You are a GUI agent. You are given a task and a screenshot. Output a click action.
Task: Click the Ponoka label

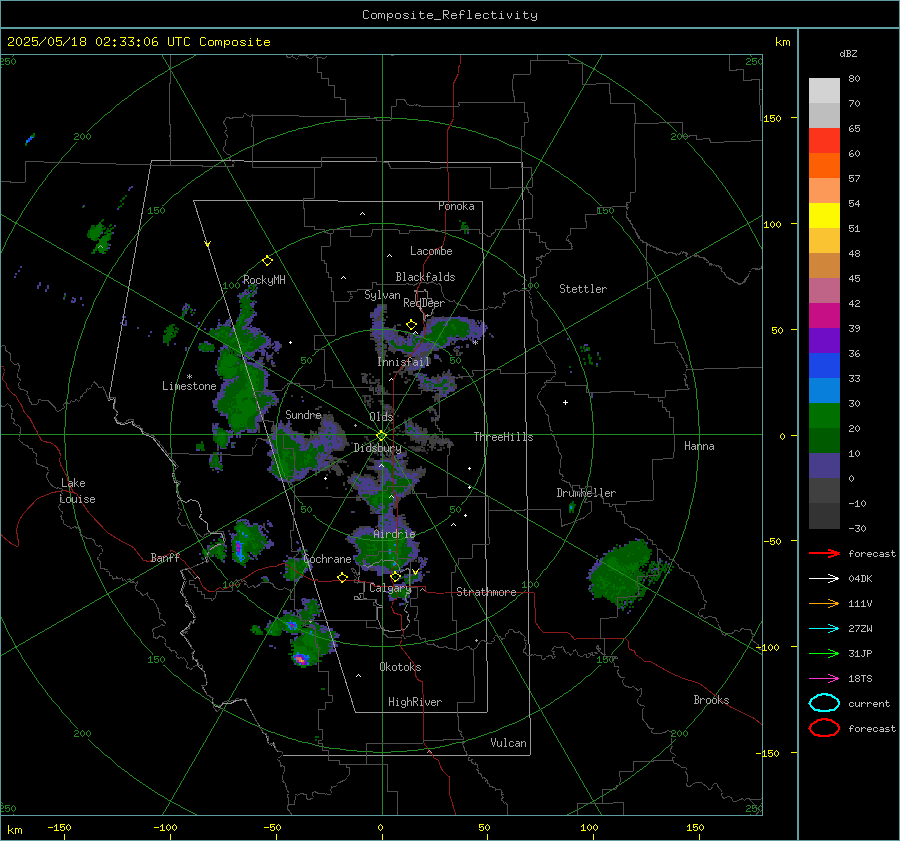click(x=456, y=206)
